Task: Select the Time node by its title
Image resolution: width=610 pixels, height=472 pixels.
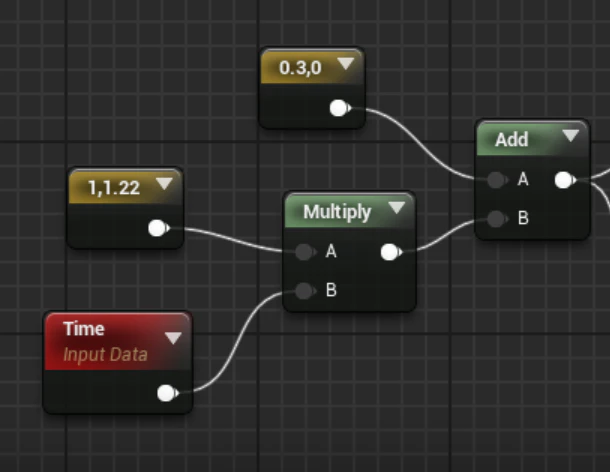Action: (x=84, y=329)
